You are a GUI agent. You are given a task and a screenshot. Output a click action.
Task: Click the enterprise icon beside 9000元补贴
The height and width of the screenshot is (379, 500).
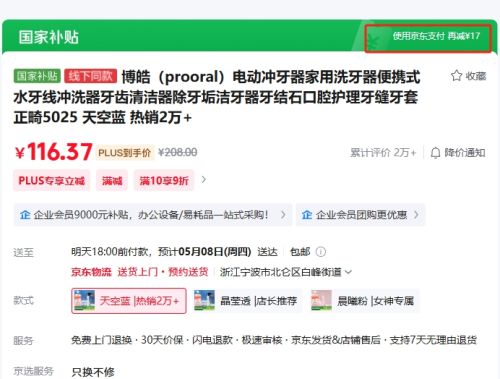[25, 215]
